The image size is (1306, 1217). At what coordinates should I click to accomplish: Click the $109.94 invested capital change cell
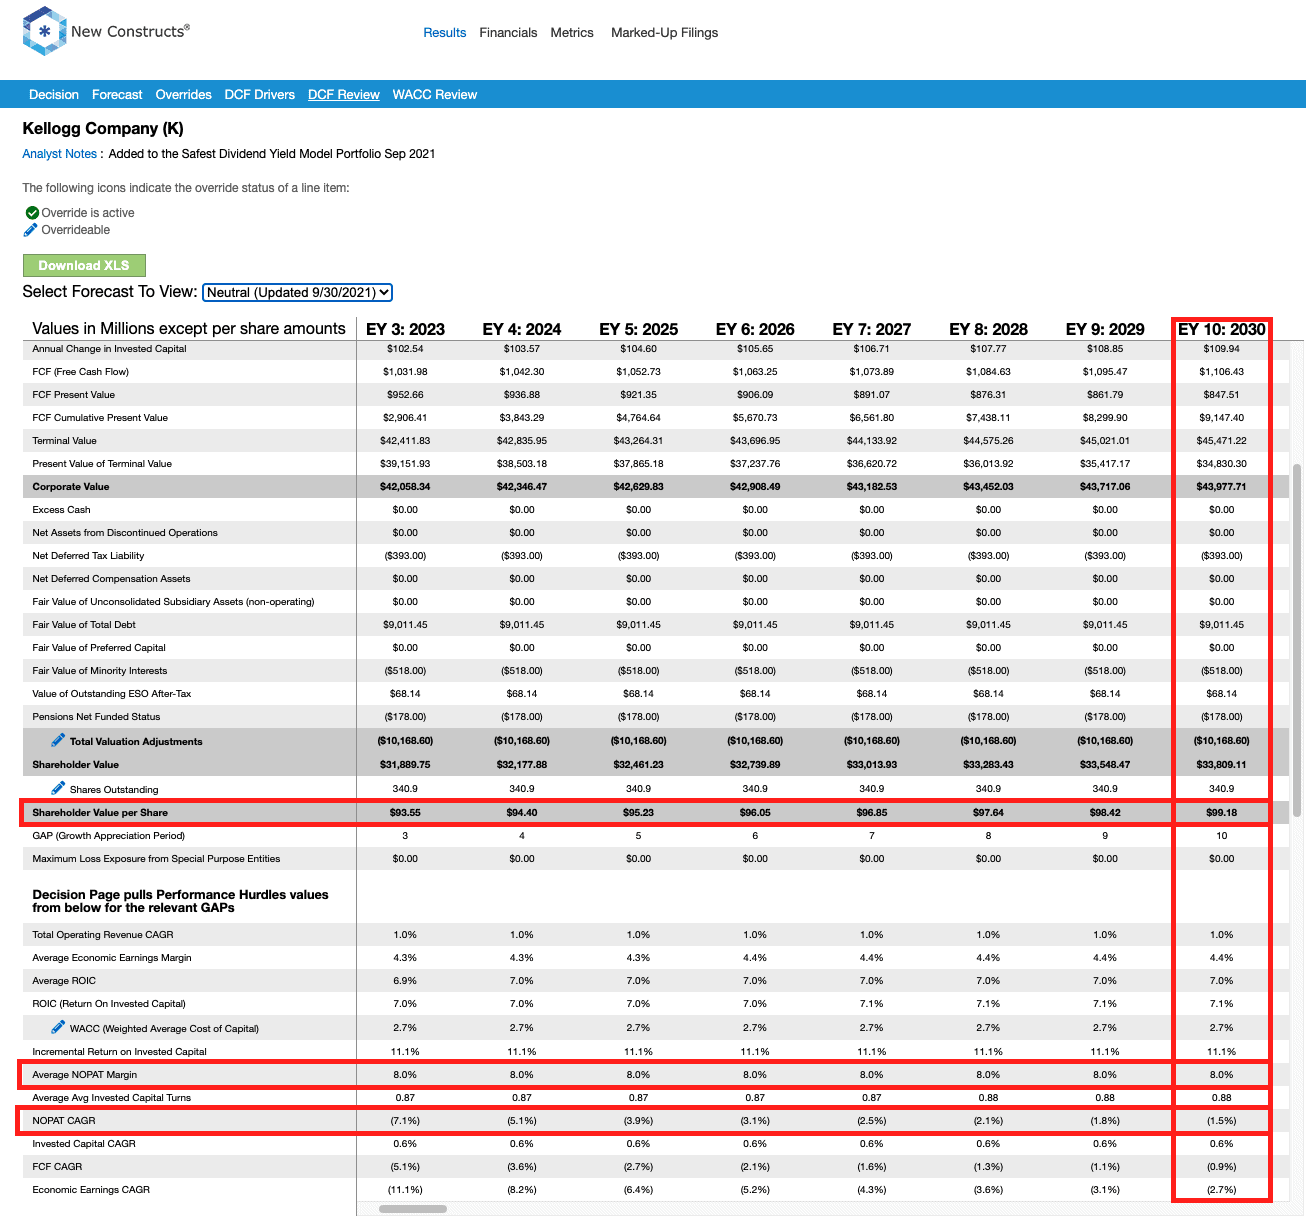coord(1221,349)
